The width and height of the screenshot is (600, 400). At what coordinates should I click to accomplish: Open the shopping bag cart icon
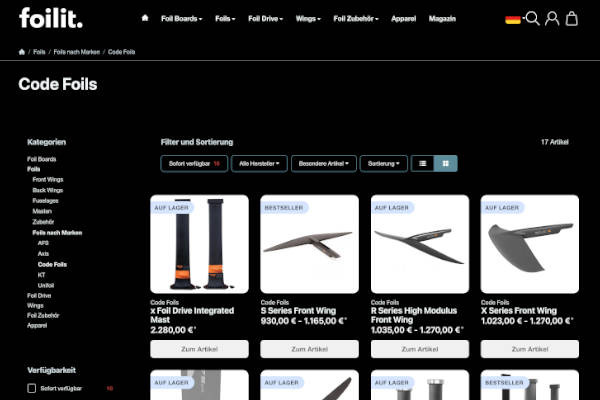click(572, 18)
